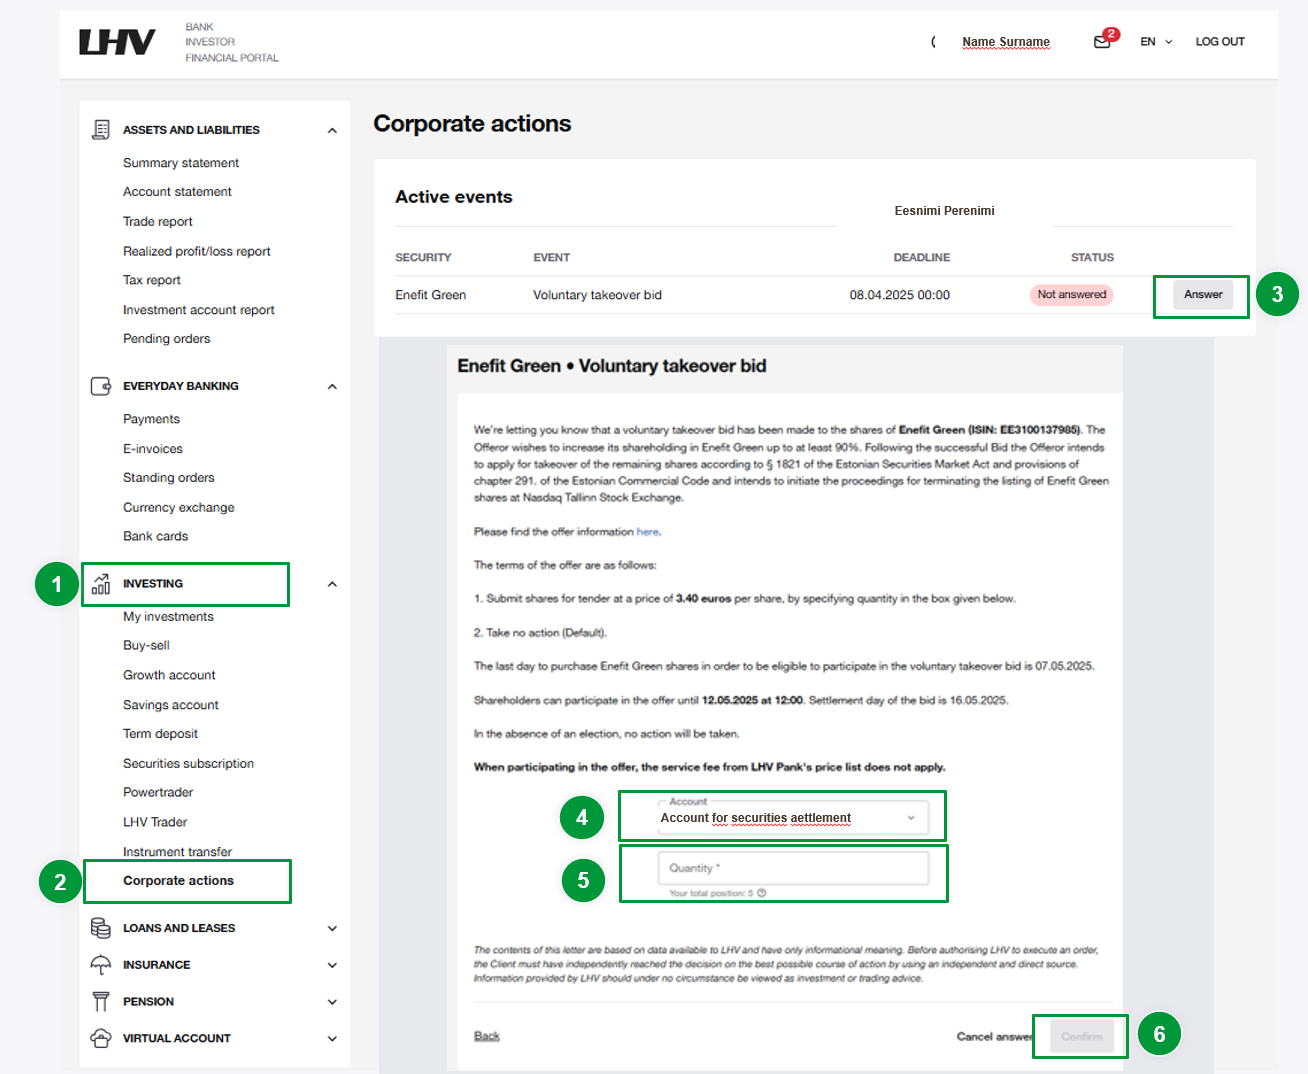Click the 08.04.2025 00:00 deadline cell
Screen dimensions: 1308x1074
tap(900, 295)
